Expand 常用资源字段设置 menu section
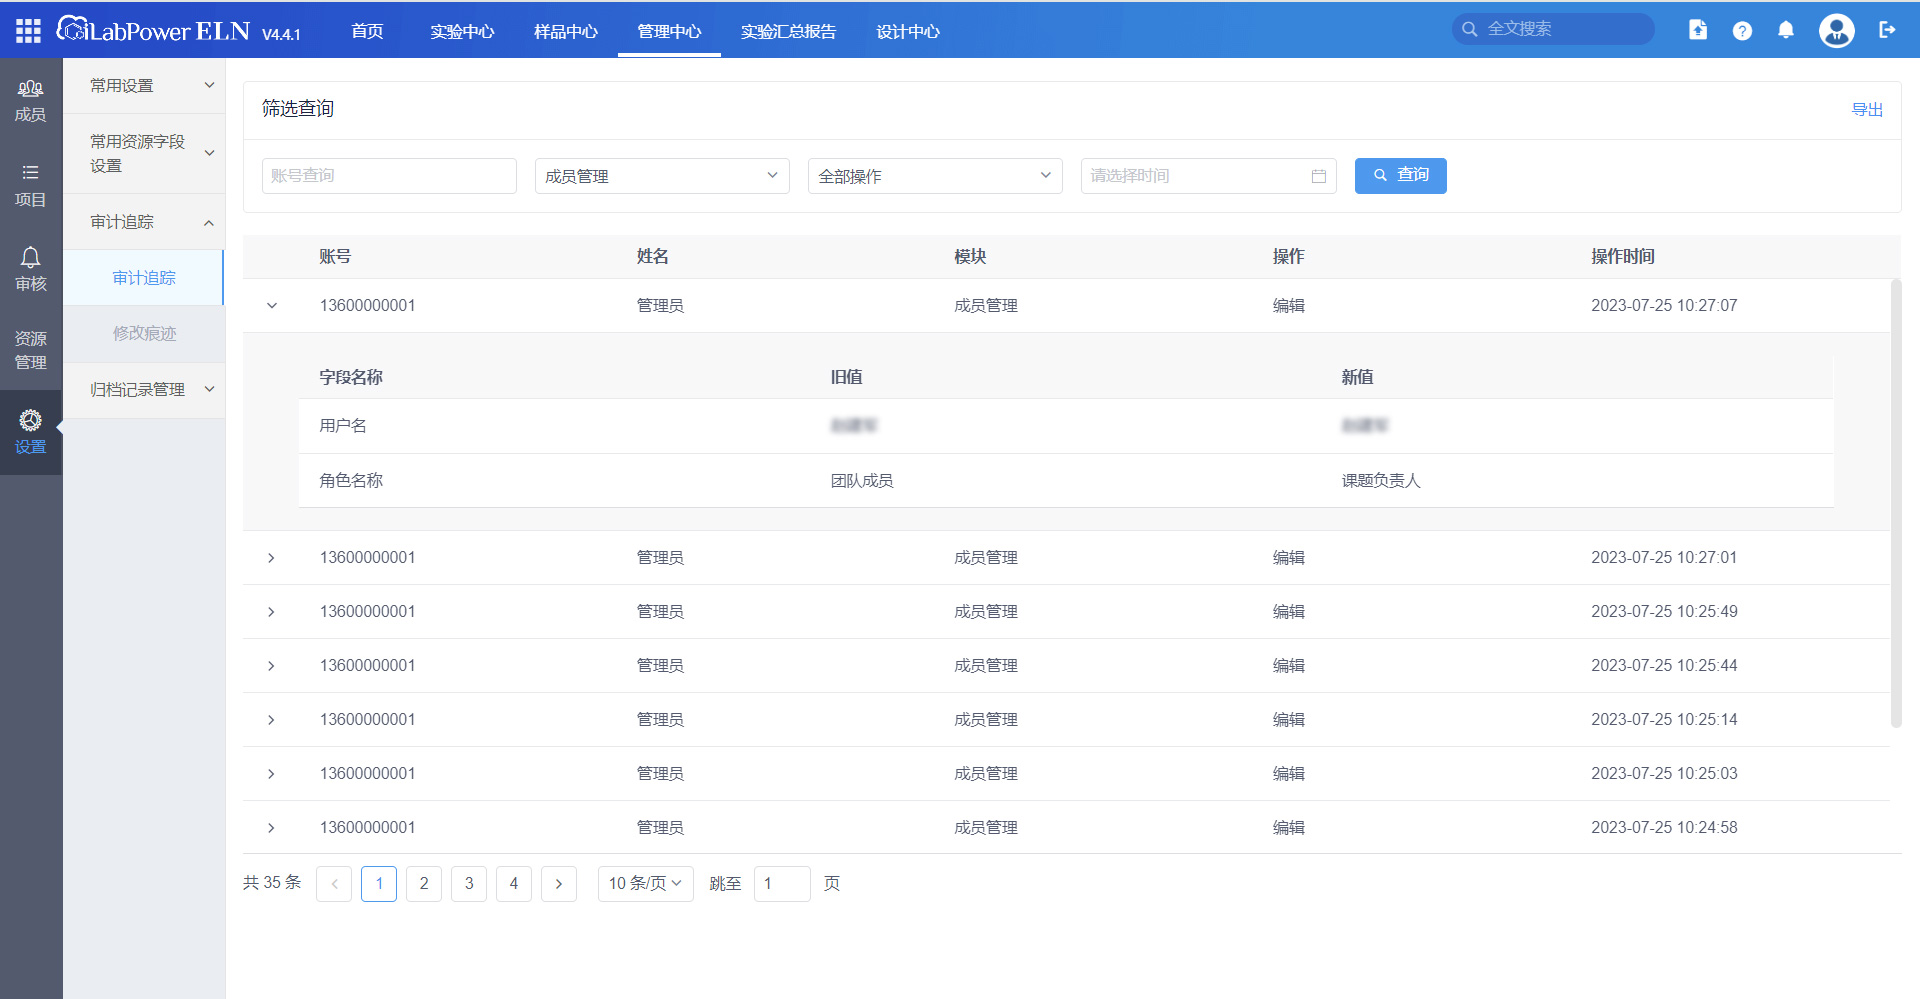The height and width of the screenshot is (999, 1920). pyautogui.click(x=144, y=153)
